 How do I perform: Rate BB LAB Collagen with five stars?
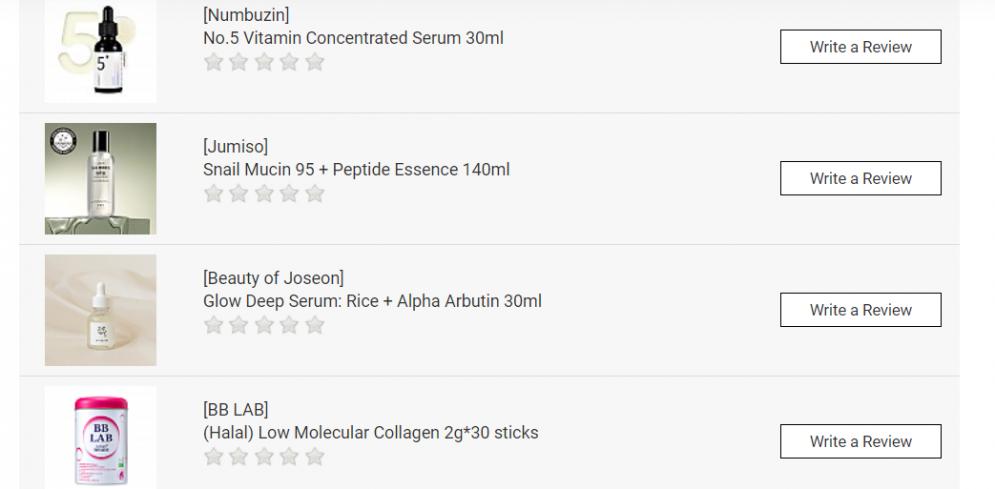pos(315,457)
